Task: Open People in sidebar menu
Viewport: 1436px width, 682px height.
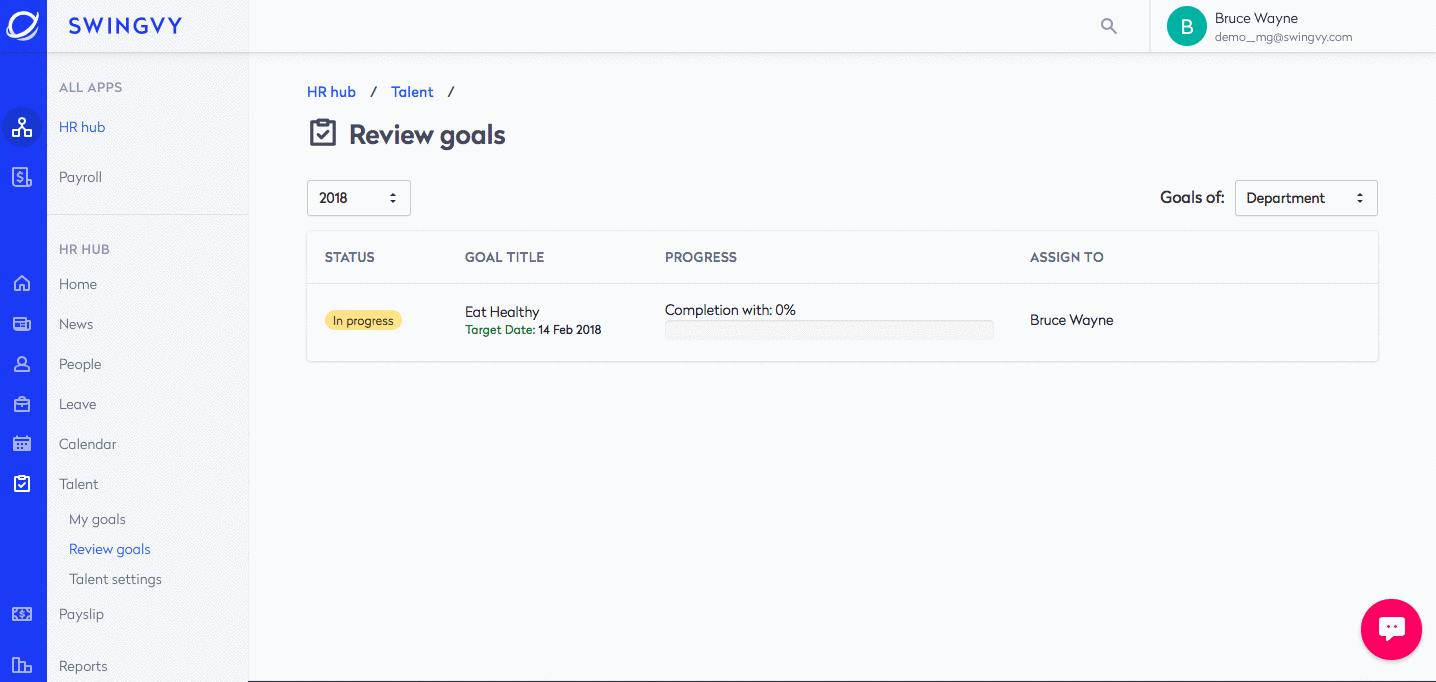Action: click(80, 364)
